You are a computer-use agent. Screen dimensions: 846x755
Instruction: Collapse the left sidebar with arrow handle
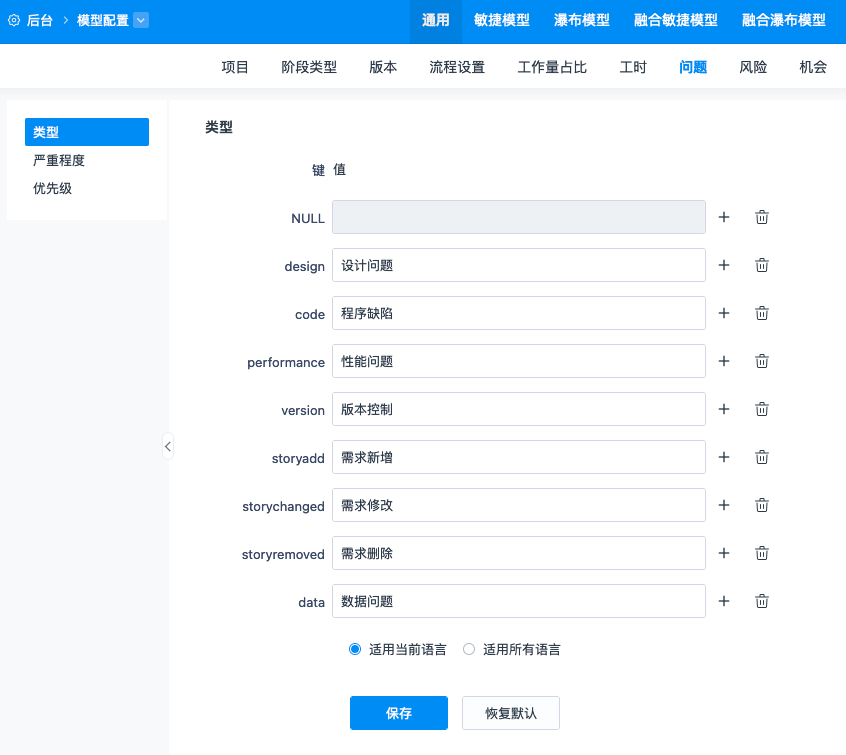(168, 446)
